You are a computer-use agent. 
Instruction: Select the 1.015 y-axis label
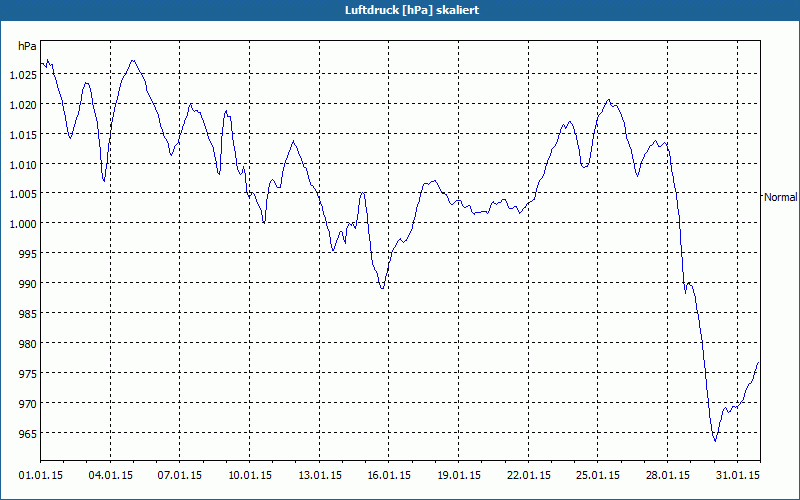point(23,135)
